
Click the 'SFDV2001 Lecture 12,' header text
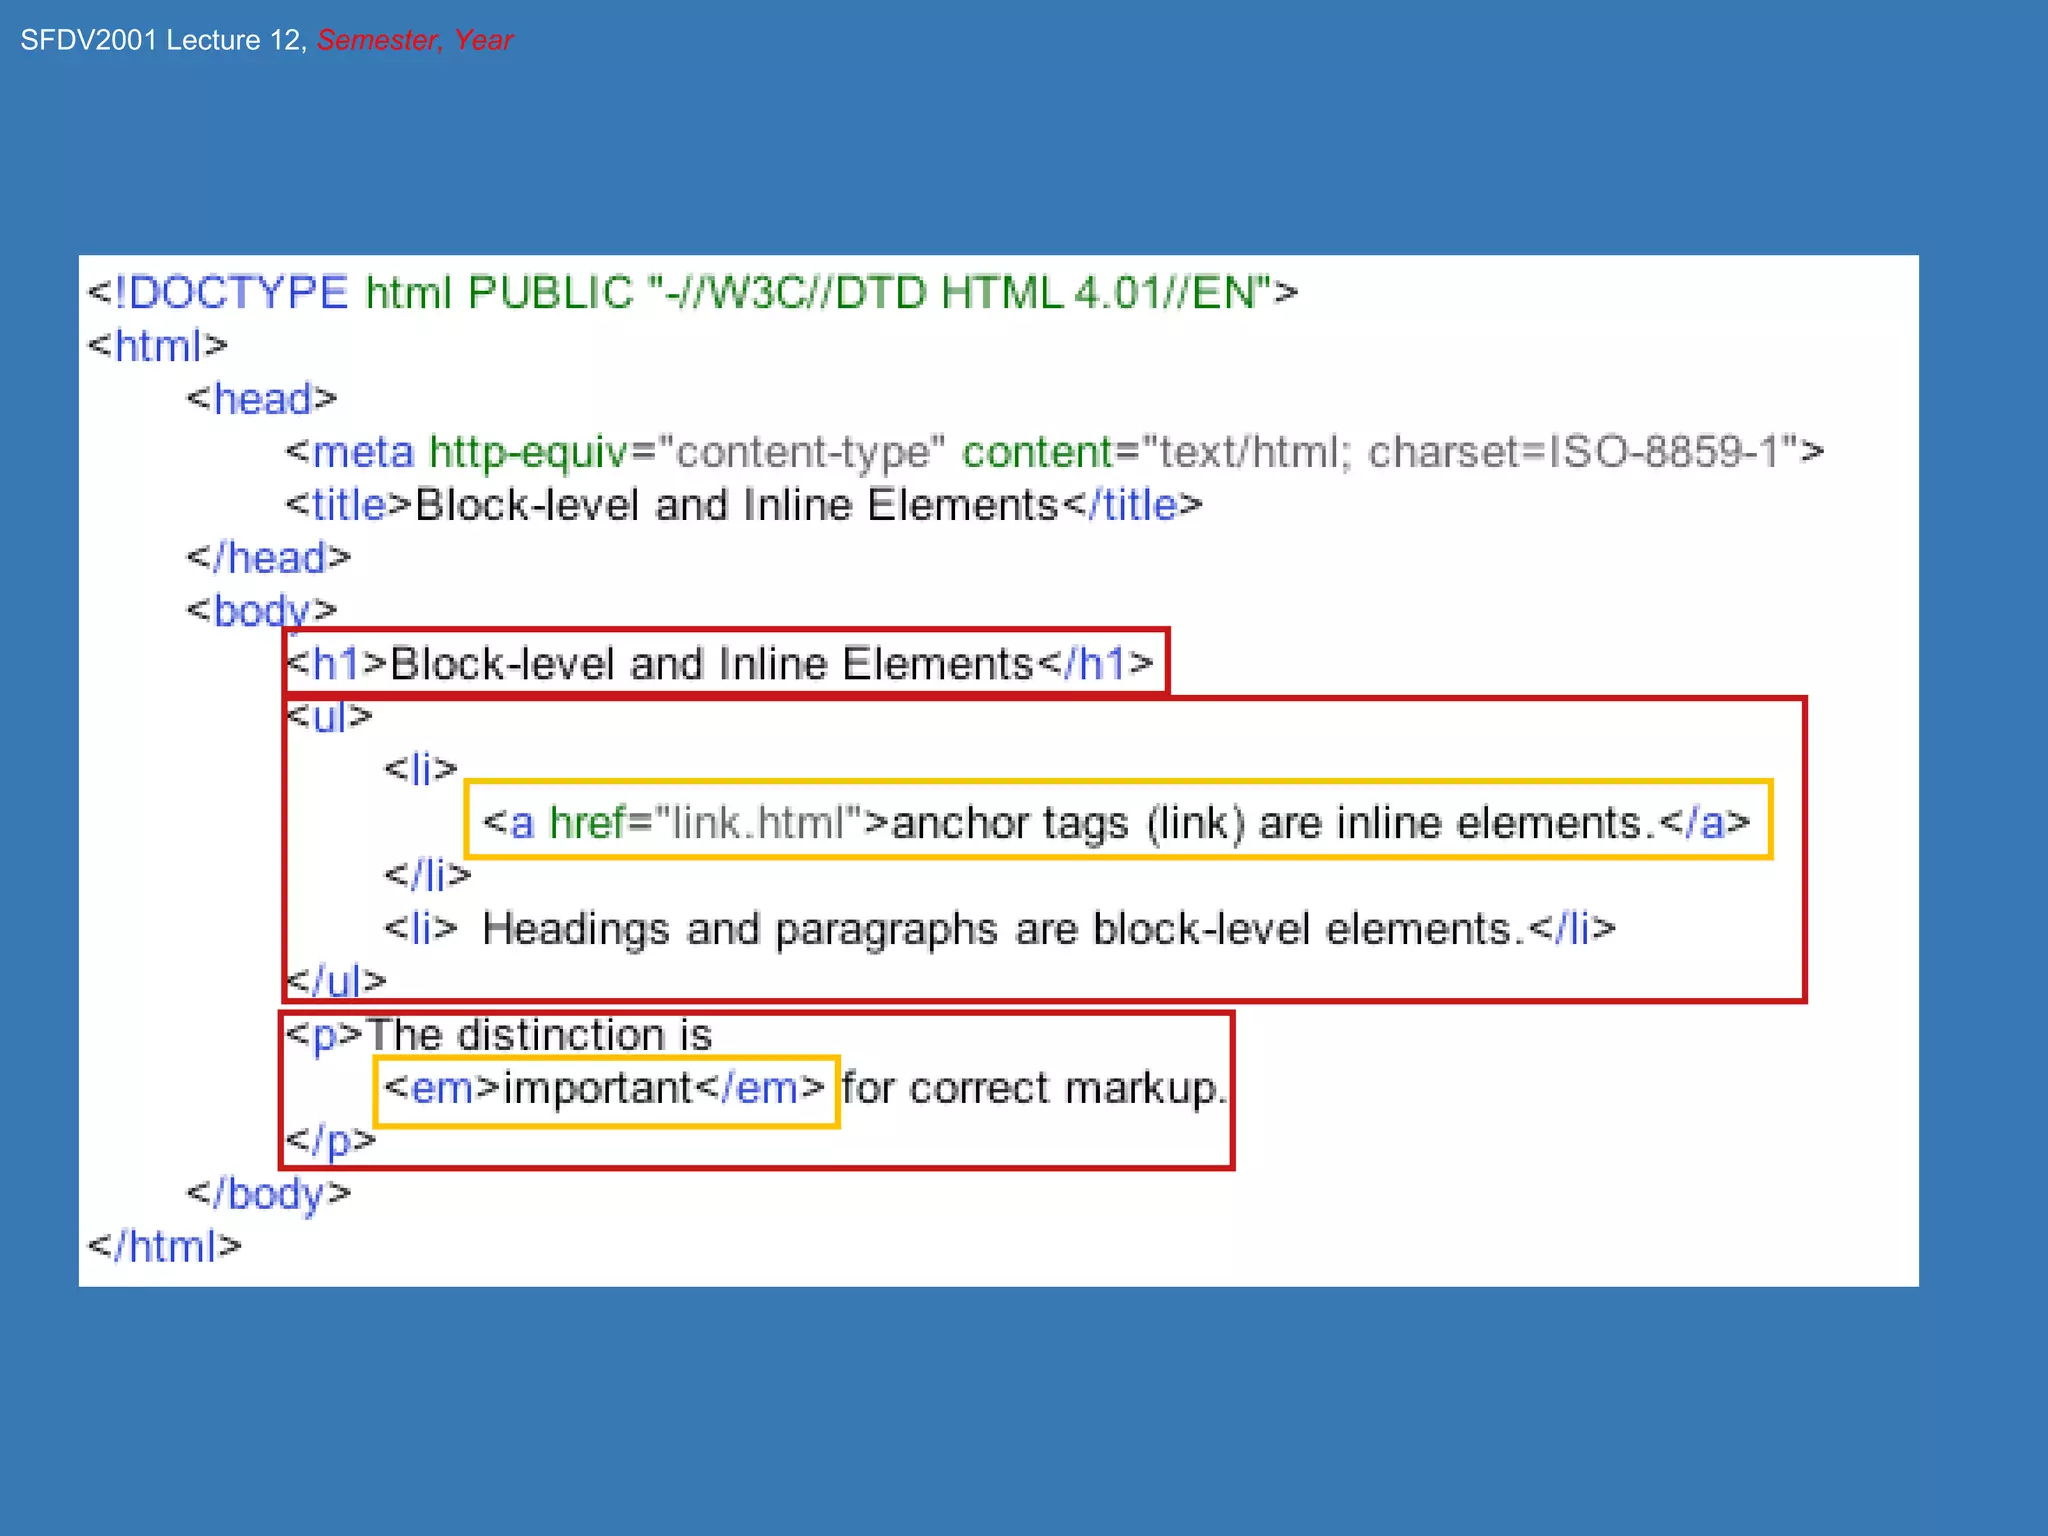point(164,40)
